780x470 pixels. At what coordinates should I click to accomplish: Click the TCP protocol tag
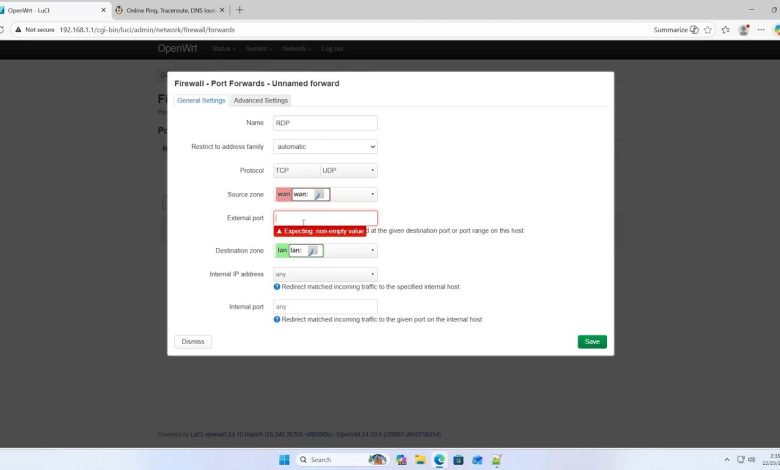(282, 171)
